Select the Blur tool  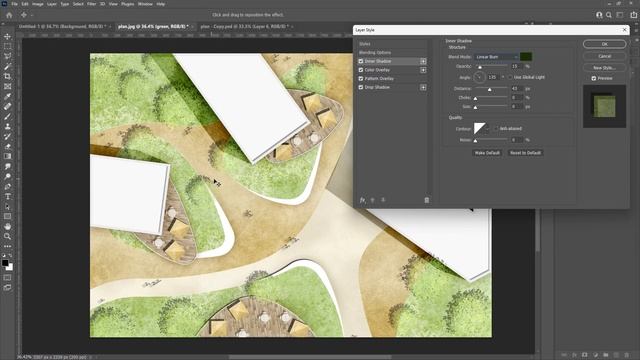pyautogui.click(x=7, y=167)
